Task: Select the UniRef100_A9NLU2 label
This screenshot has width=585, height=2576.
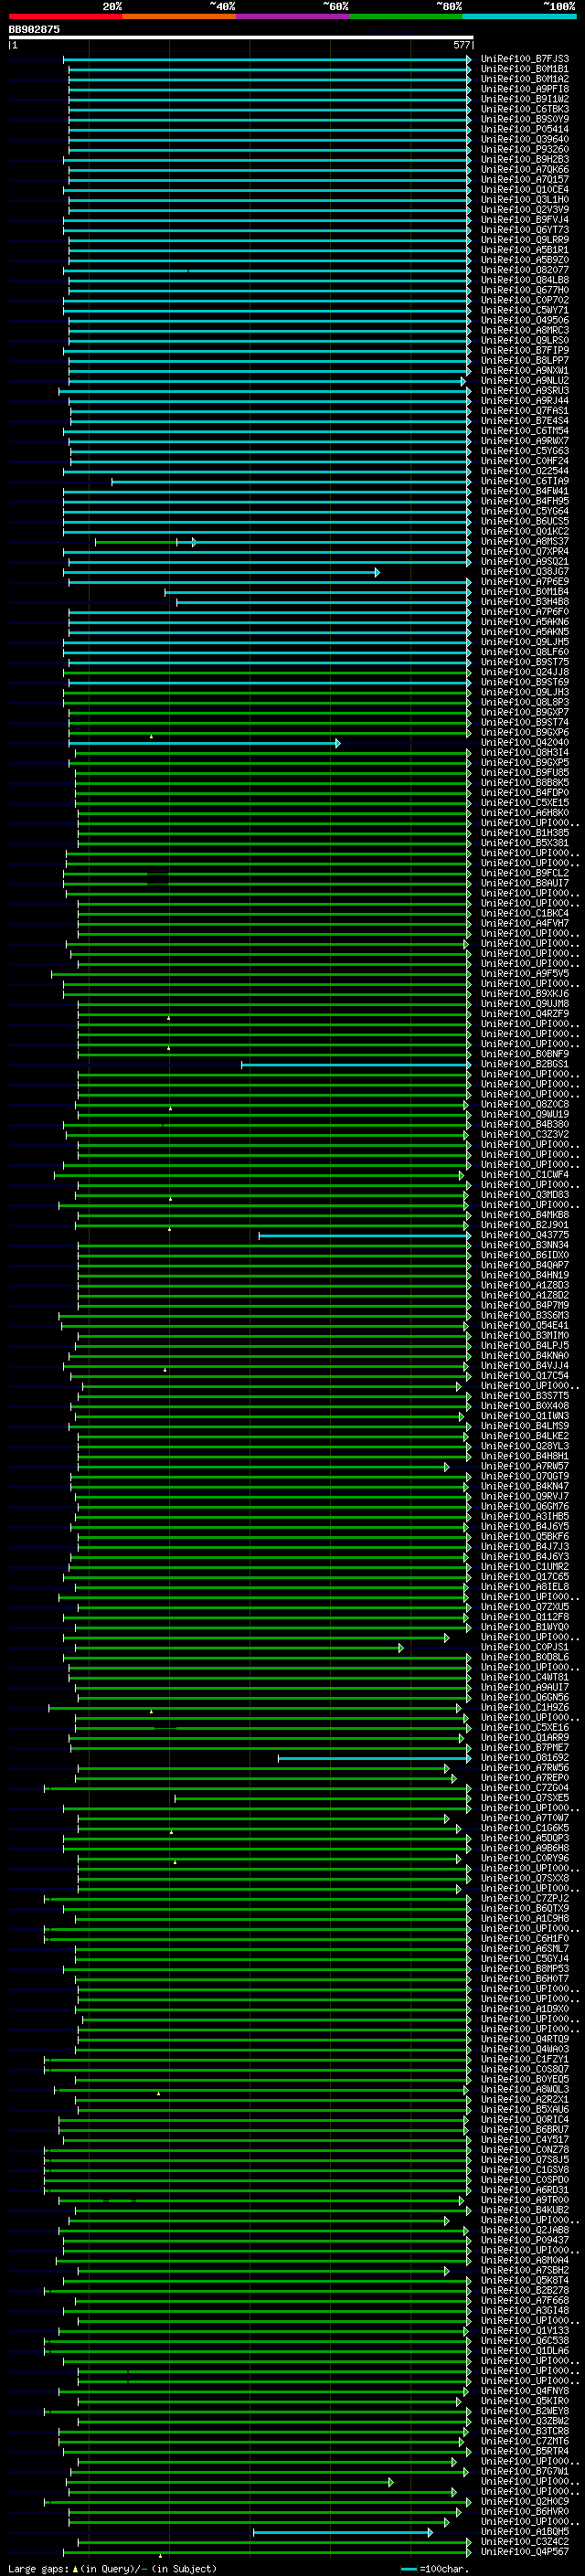Action: pos(524,380)
